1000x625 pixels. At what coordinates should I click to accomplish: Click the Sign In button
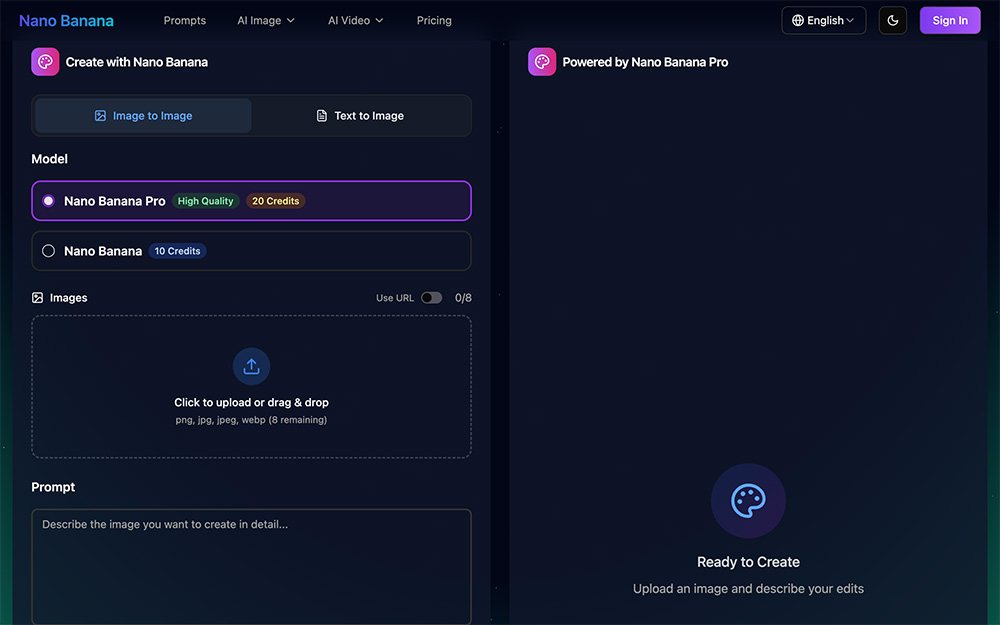pyautogui.click(x=949, y=20)
